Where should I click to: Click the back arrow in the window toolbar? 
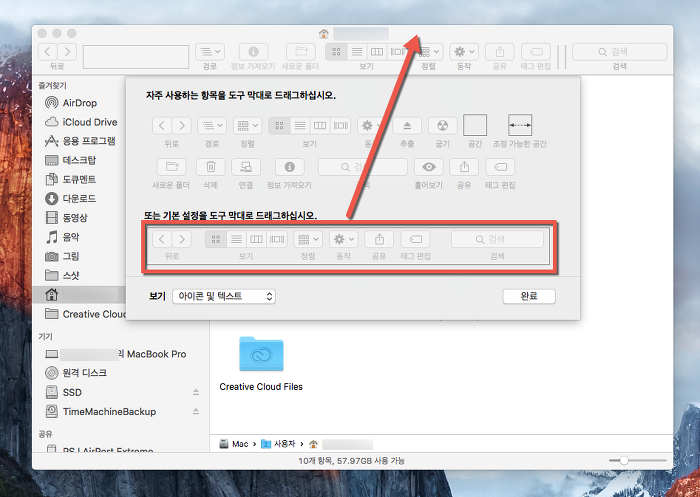click(x=48, y=52)
